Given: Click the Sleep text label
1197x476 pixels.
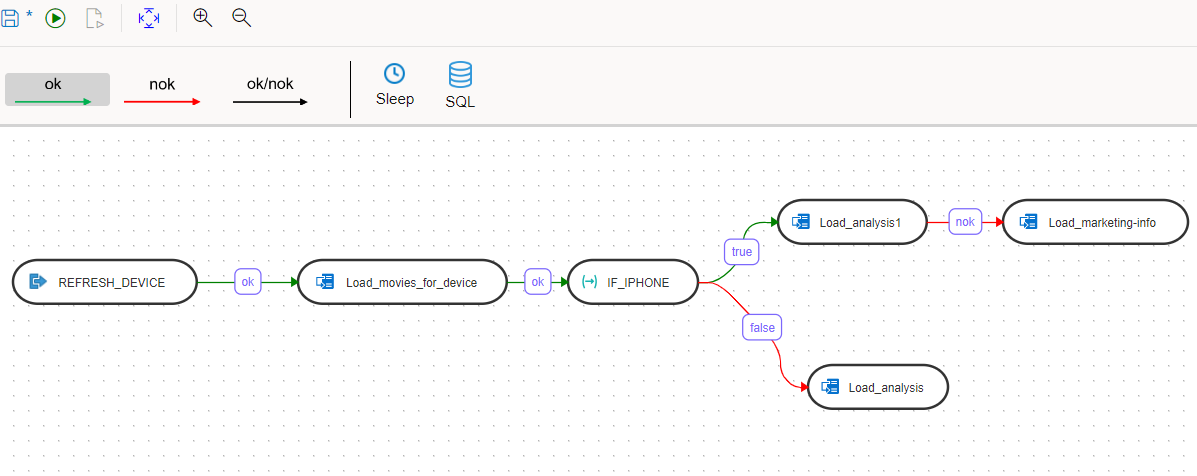Looking at the screenshot, I should pyautogui.click(x=395, y=99).
